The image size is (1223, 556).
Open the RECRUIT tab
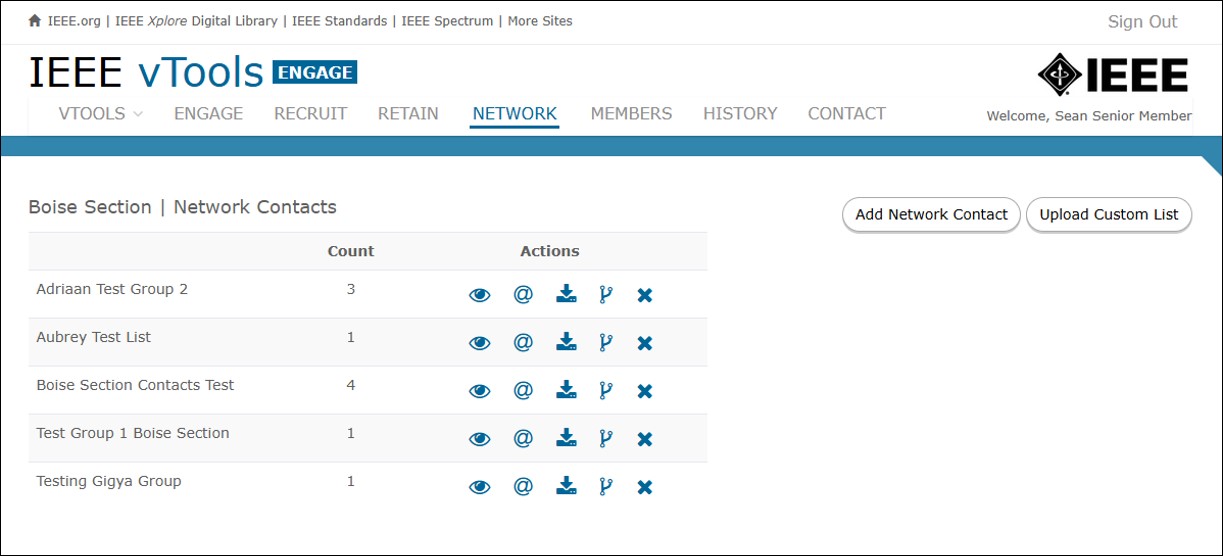coord(310,114)
